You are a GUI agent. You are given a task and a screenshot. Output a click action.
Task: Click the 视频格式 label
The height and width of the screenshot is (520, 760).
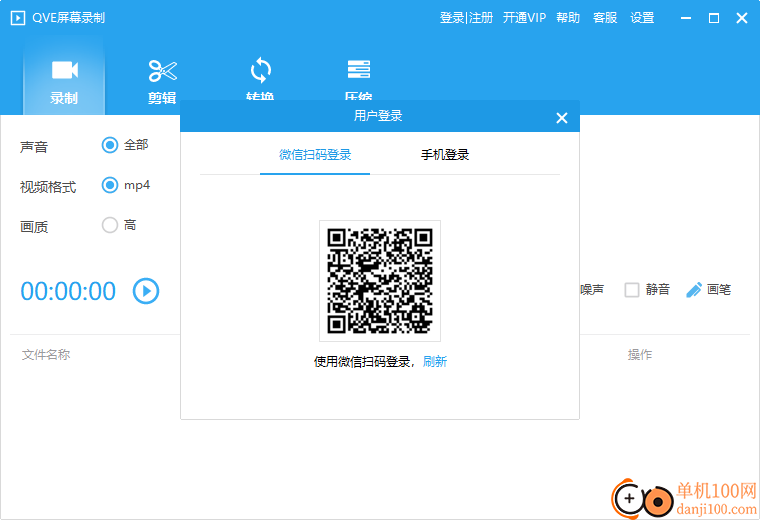pos(48,187)
